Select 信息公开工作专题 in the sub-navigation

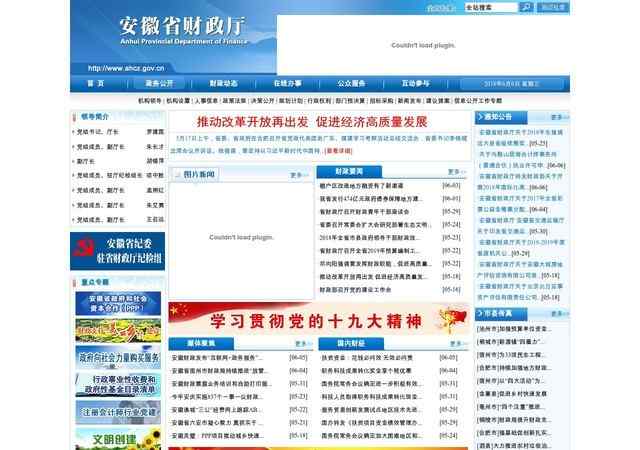click(478, 100)
